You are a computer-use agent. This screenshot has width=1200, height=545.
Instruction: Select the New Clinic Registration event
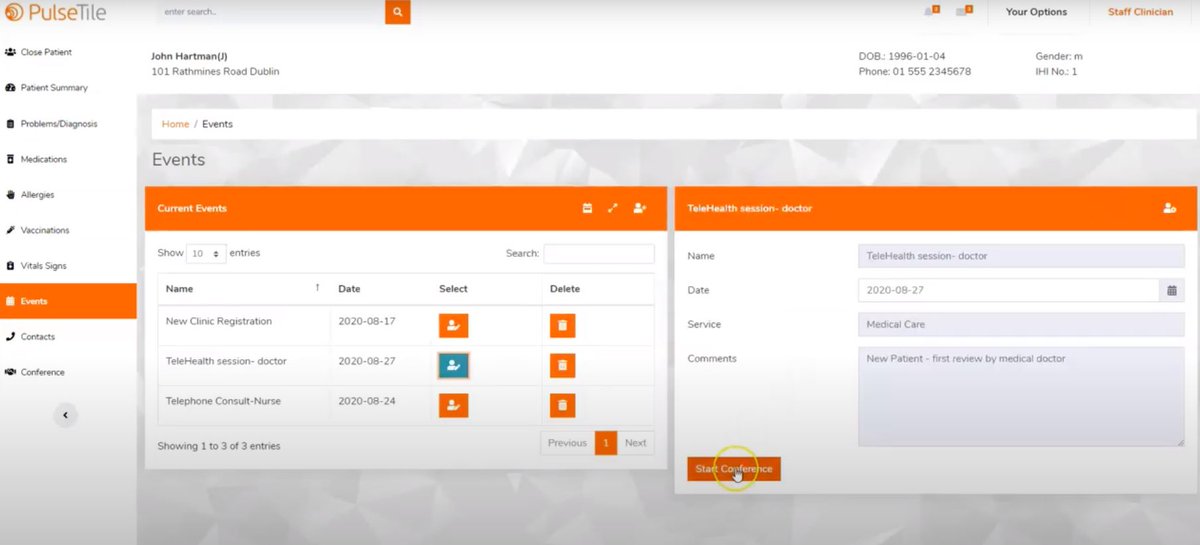[453, 325]
